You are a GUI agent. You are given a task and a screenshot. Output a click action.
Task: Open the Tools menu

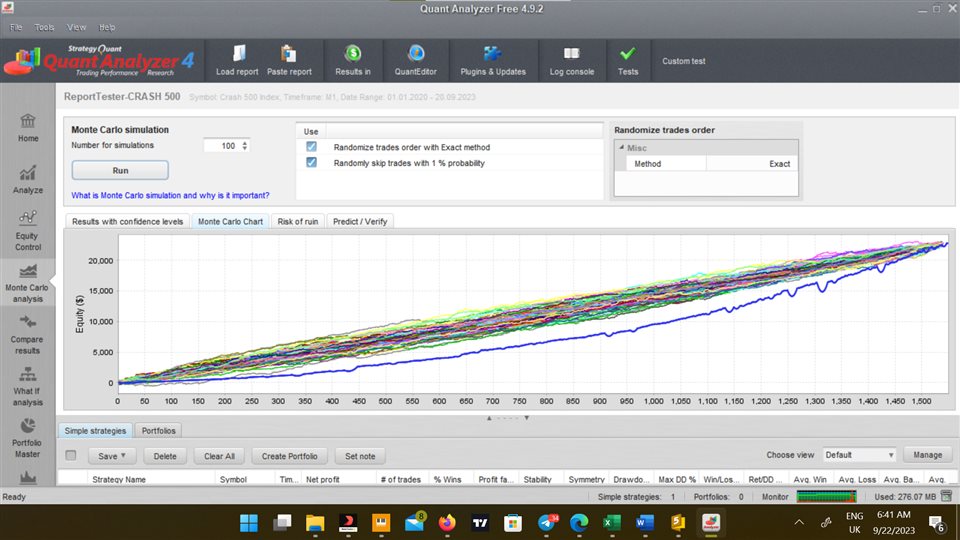pyautogui.click(x=44, y=27)
